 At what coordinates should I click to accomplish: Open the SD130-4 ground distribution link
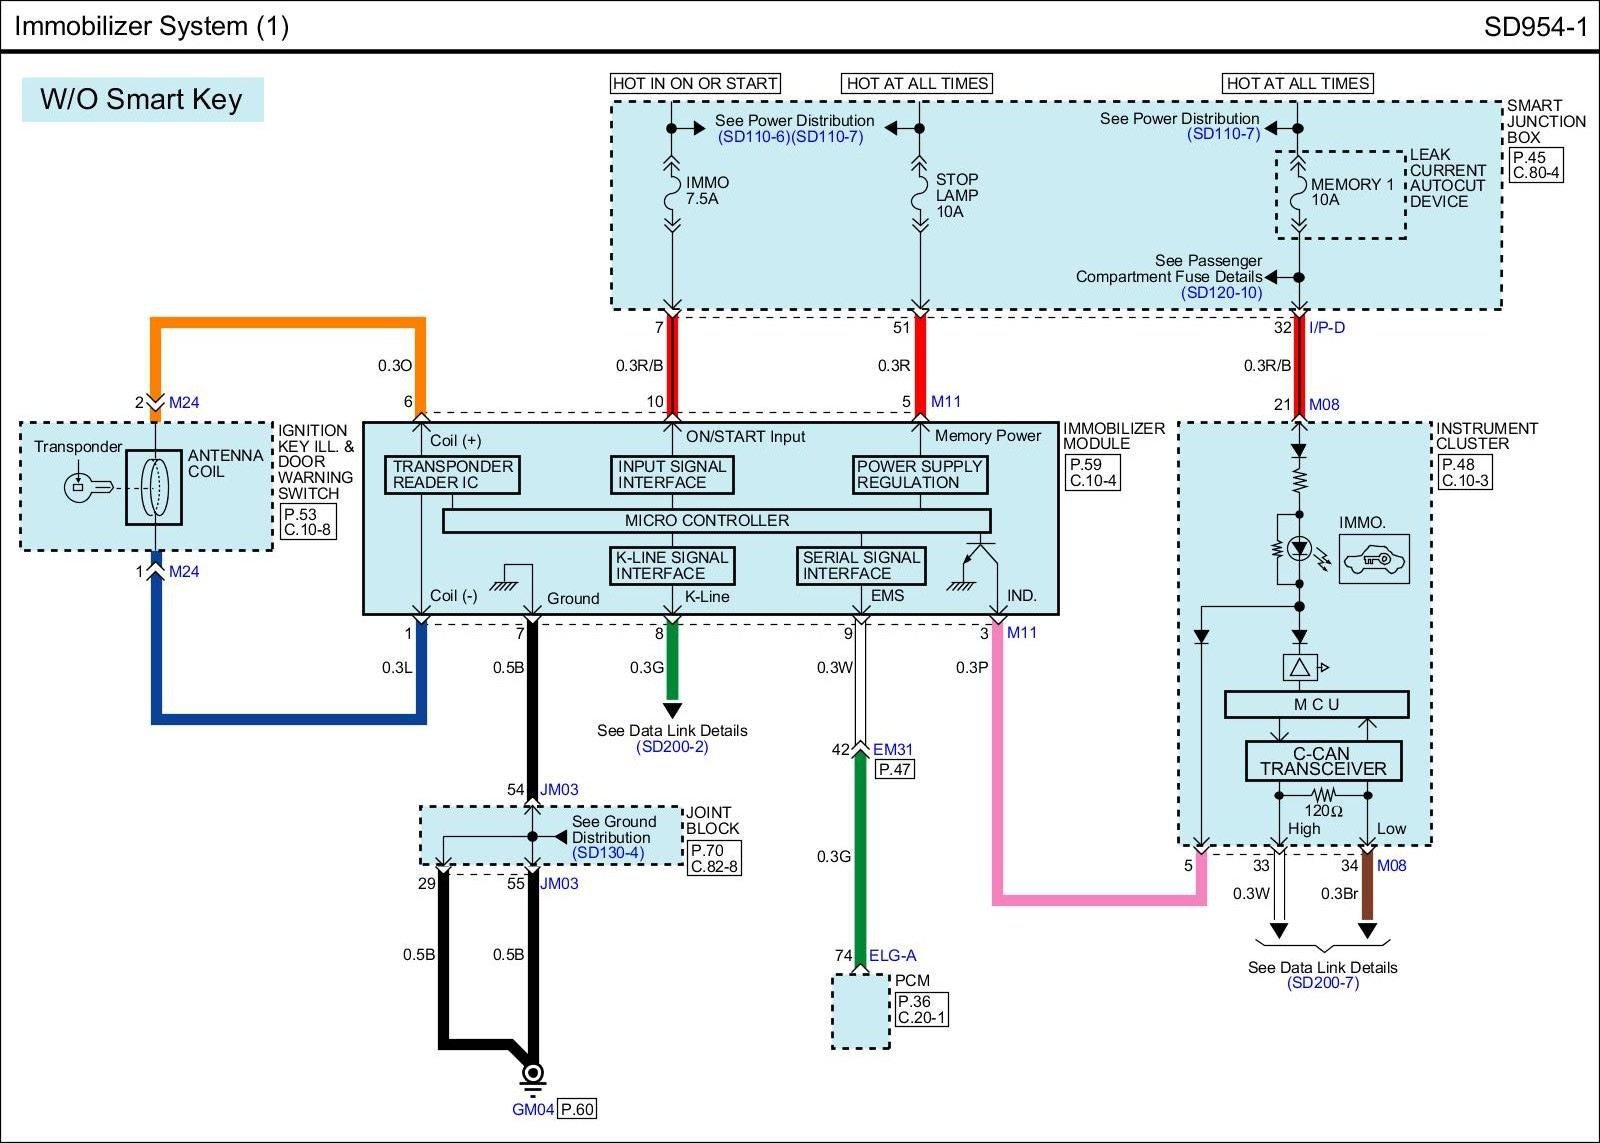click(608, 853)
